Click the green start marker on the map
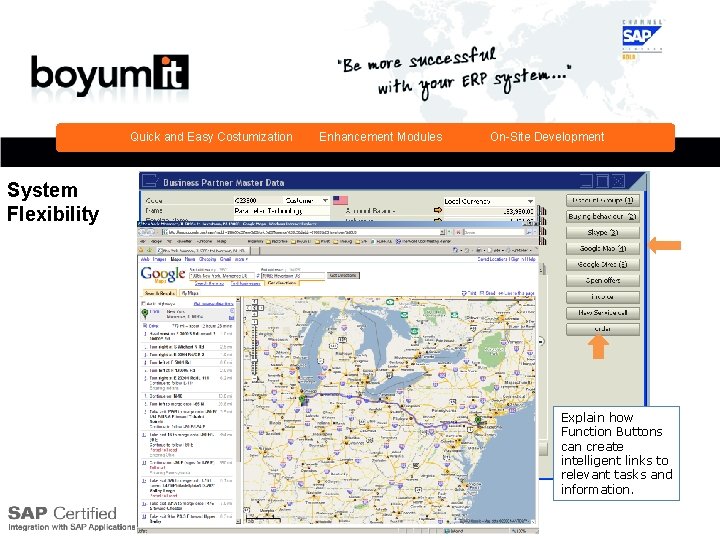This screenshot has height=540, width=720. click(302, 399)
